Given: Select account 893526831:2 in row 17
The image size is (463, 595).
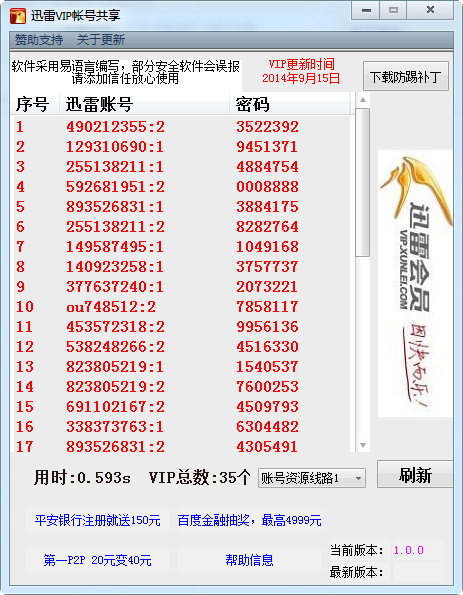Looking at the screenshot, I should click(x=116, y=447).
